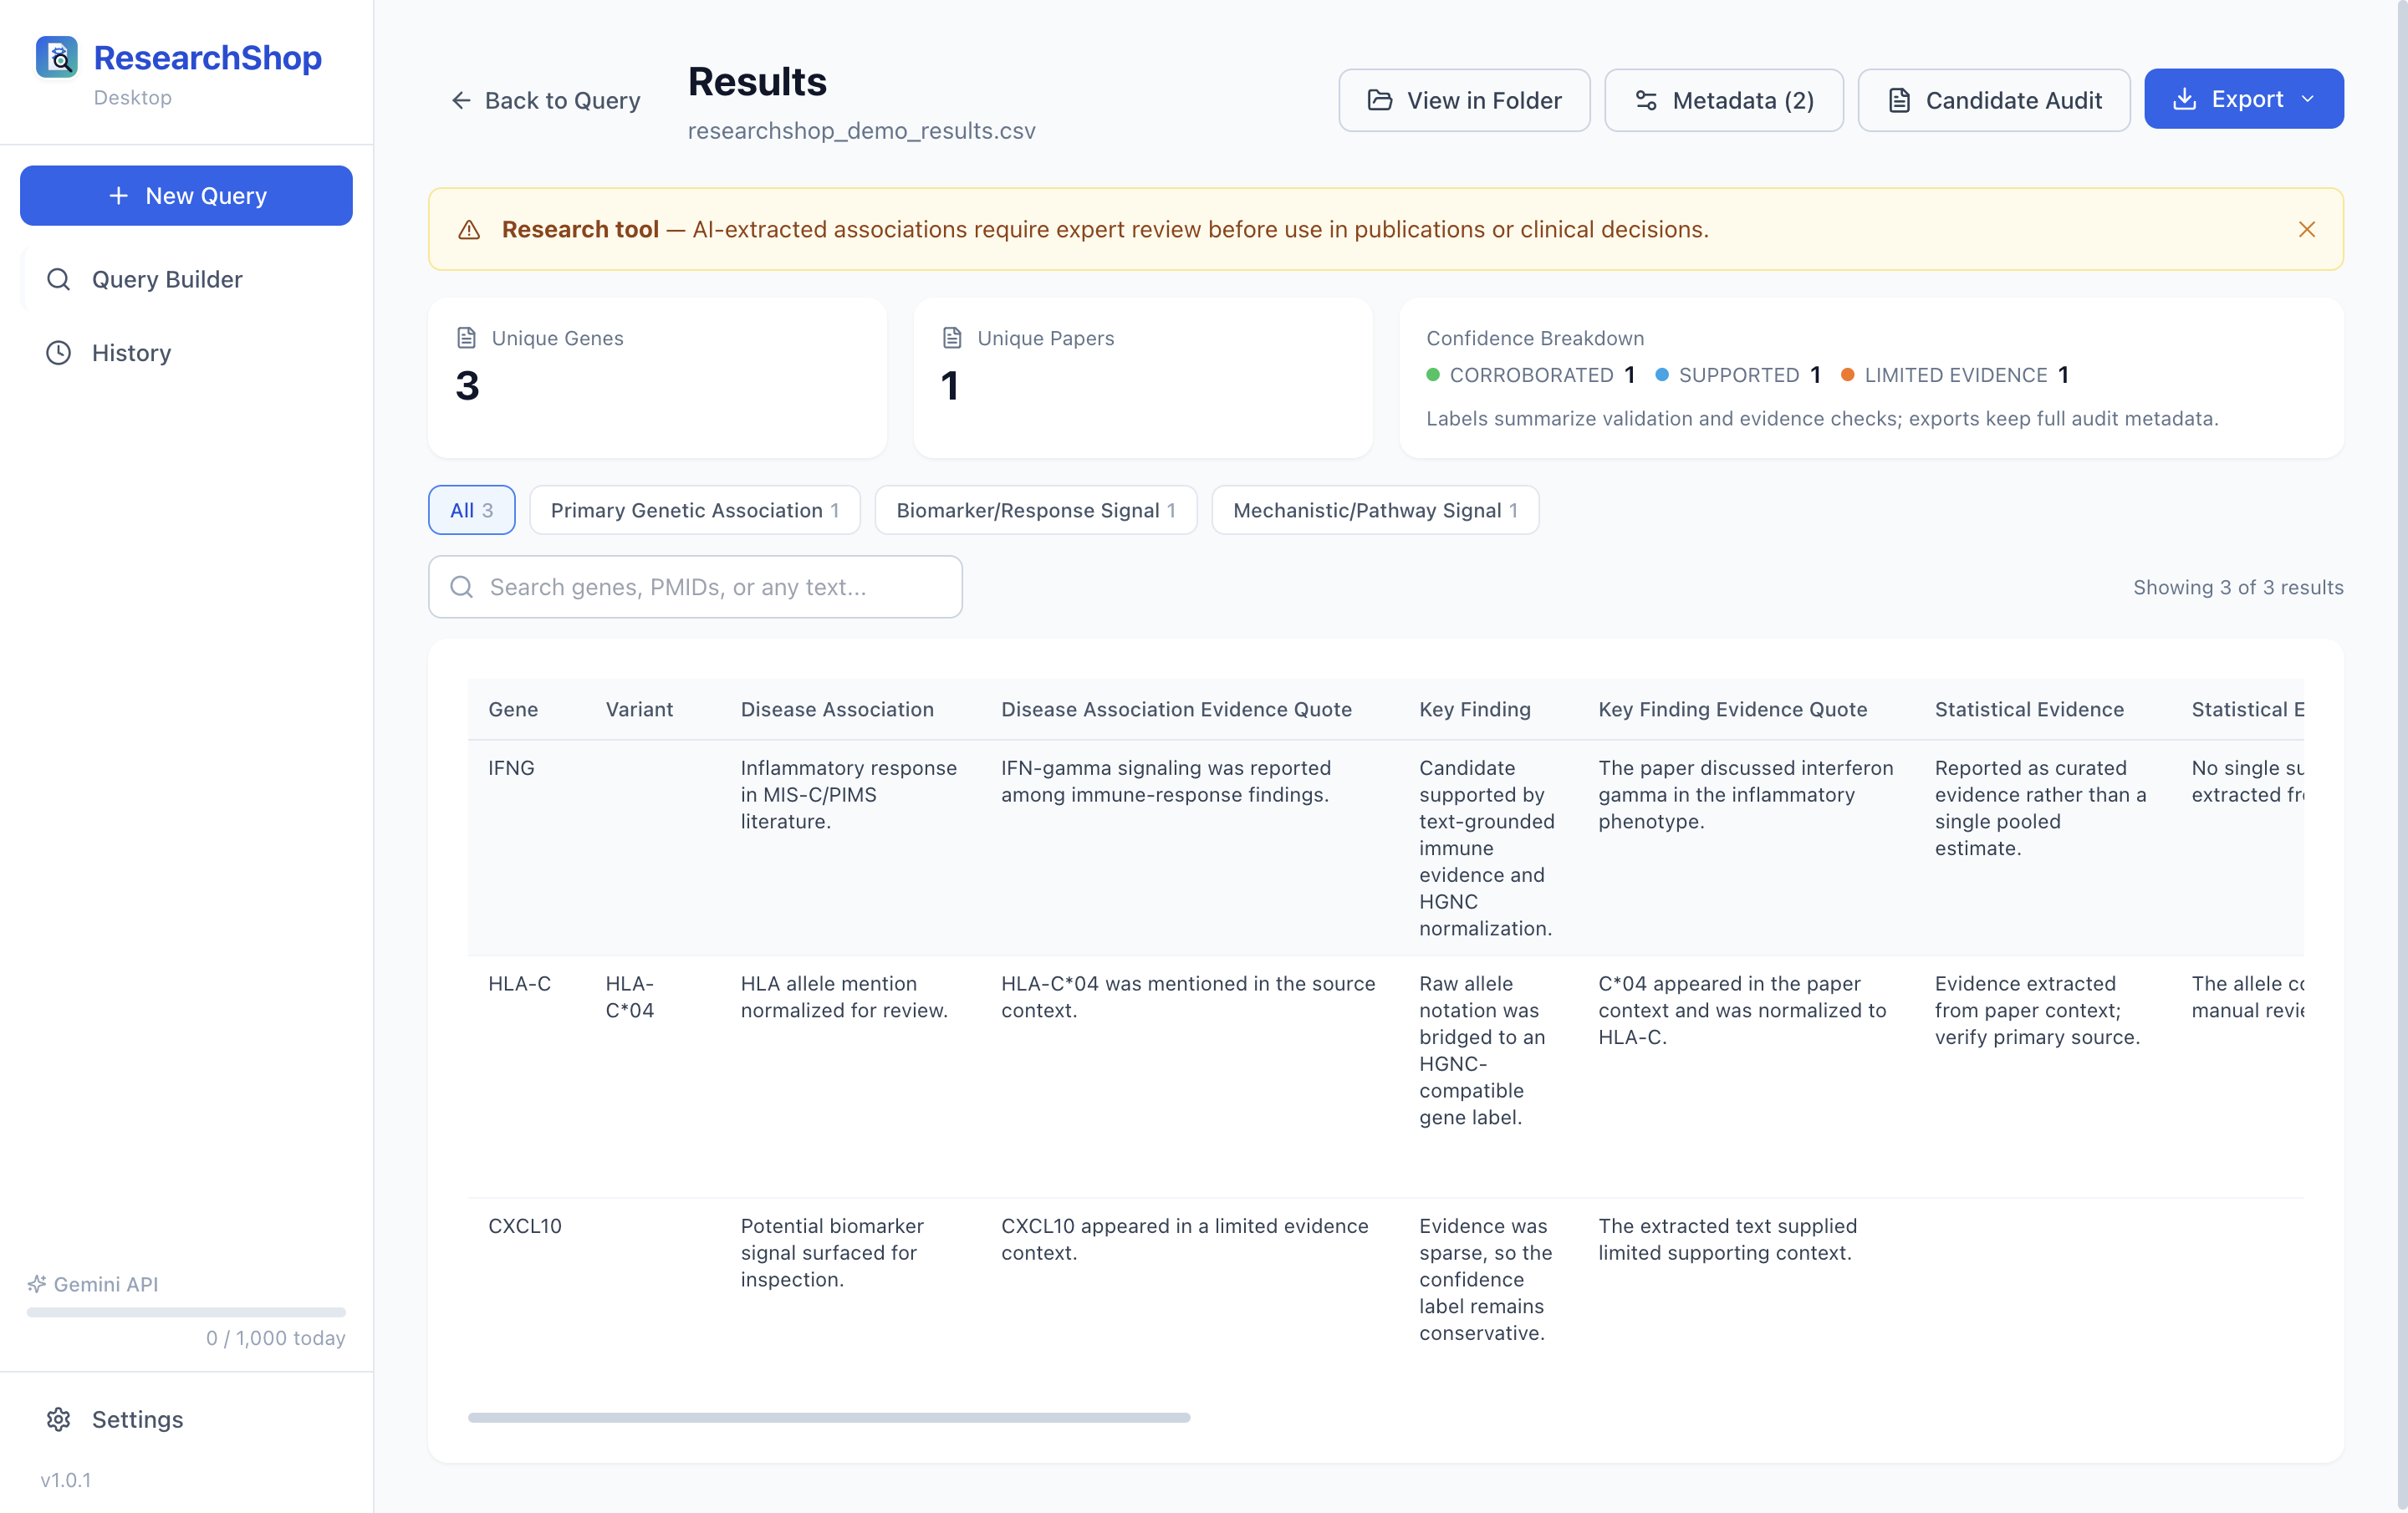Click the Unique Papers document icon

click(x=952, y=338)
